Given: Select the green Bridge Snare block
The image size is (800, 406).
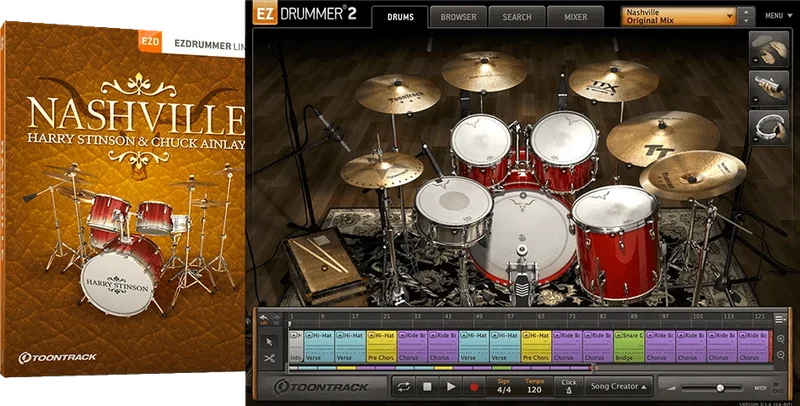Looking at the screenshot, I should (x=629, y=346).
